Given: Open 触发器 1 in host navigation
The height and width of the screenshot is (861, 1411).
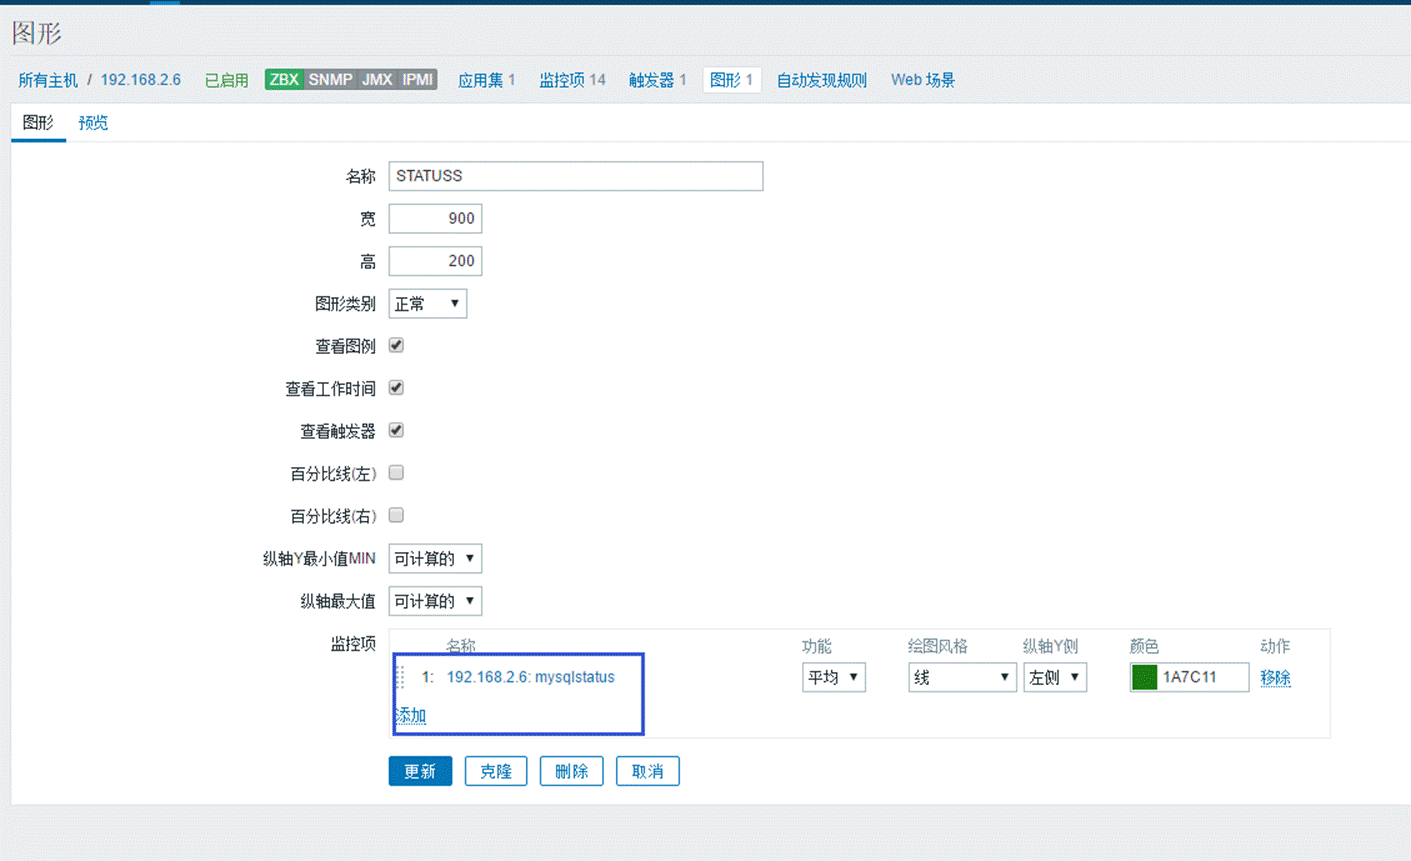Looking at the screenshot, I should (x=657, y=80).
